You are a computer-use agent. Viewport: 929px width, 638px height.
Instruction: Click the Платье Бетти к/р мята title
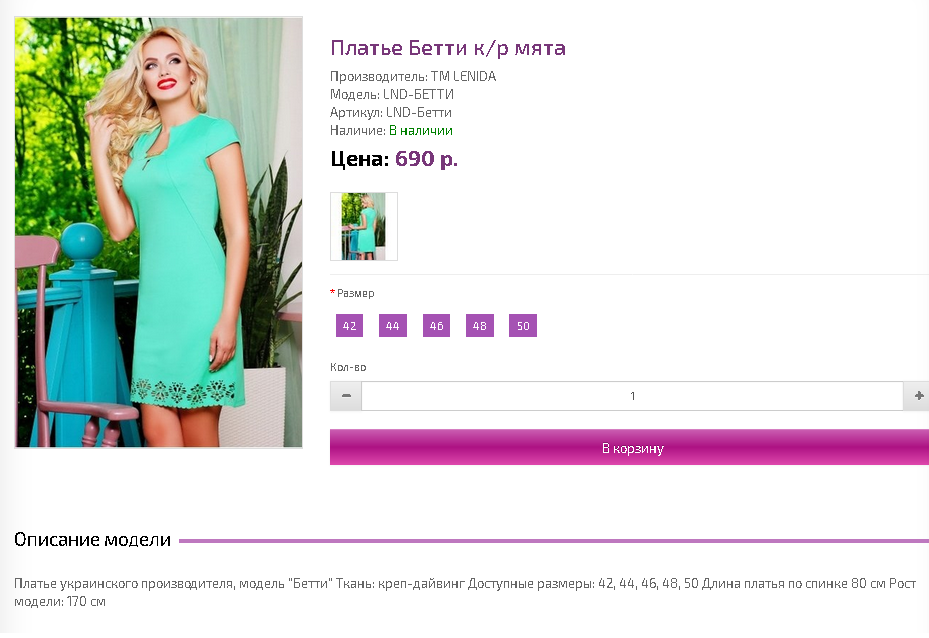coord(448,48)
